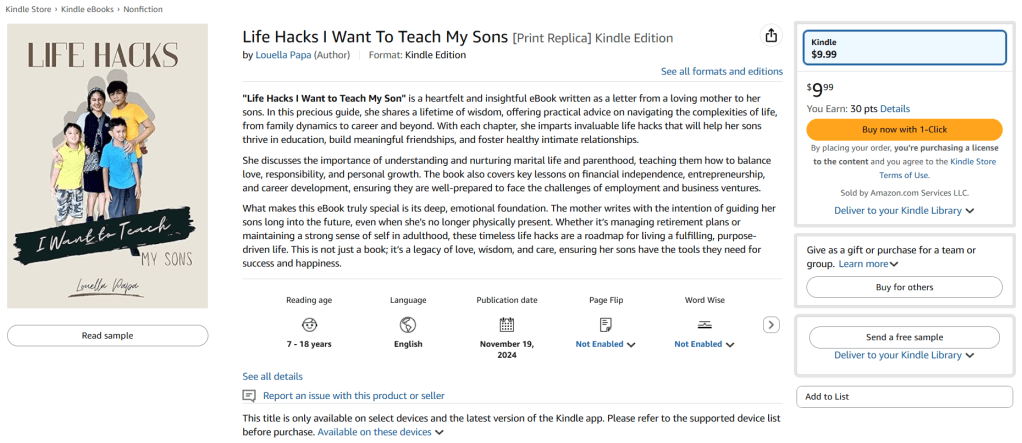The width and height of the screenshot is (1022, 443).
Task: Click the Word Wise icon
Action: (704, 324)
